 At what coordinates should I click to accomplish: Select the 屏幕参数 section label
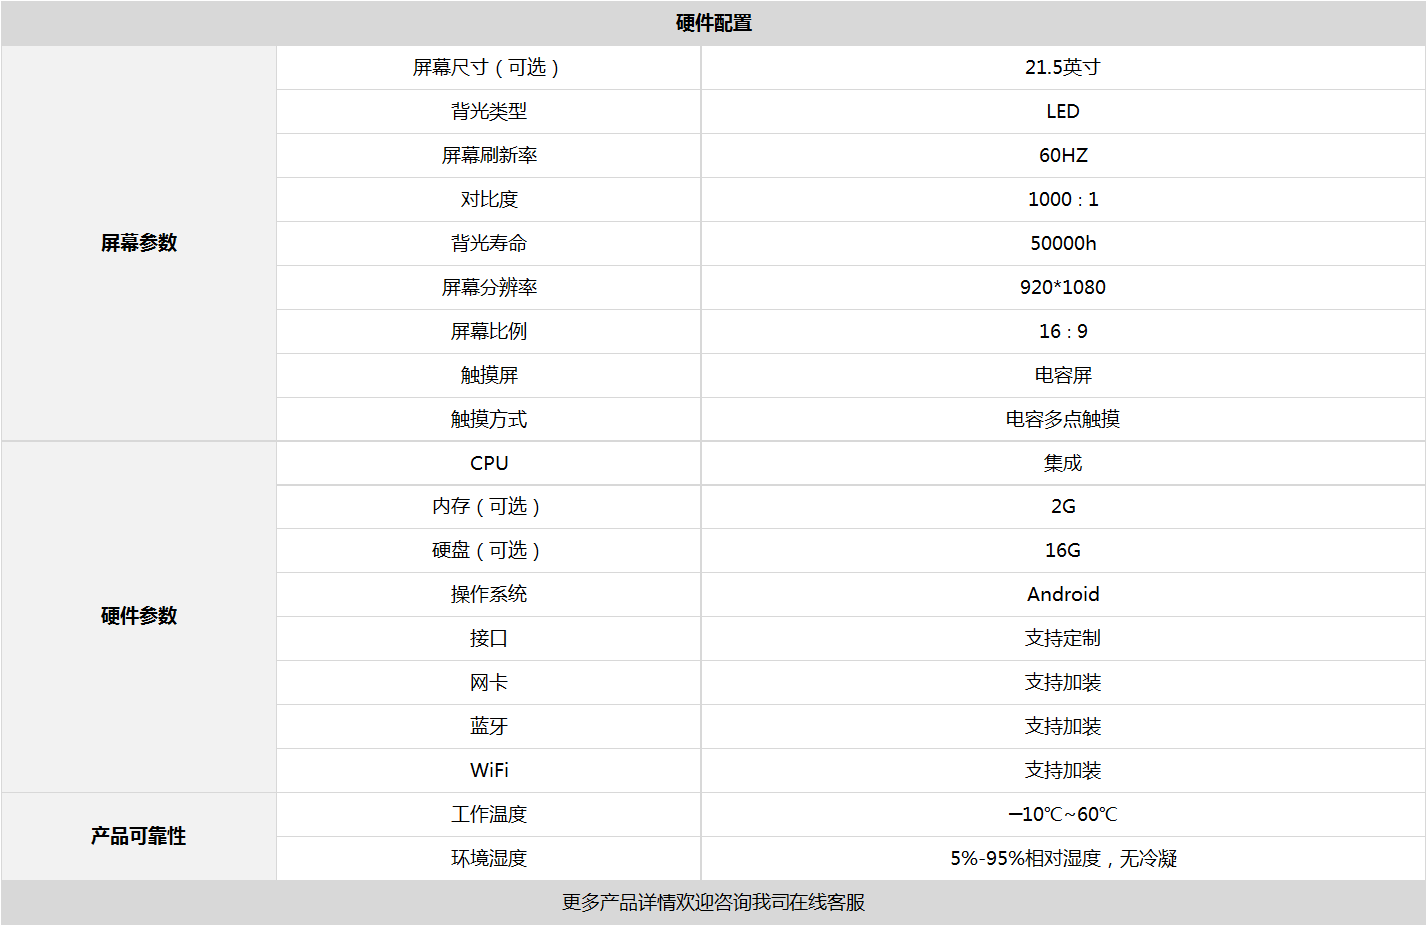[x=139, y=243]
